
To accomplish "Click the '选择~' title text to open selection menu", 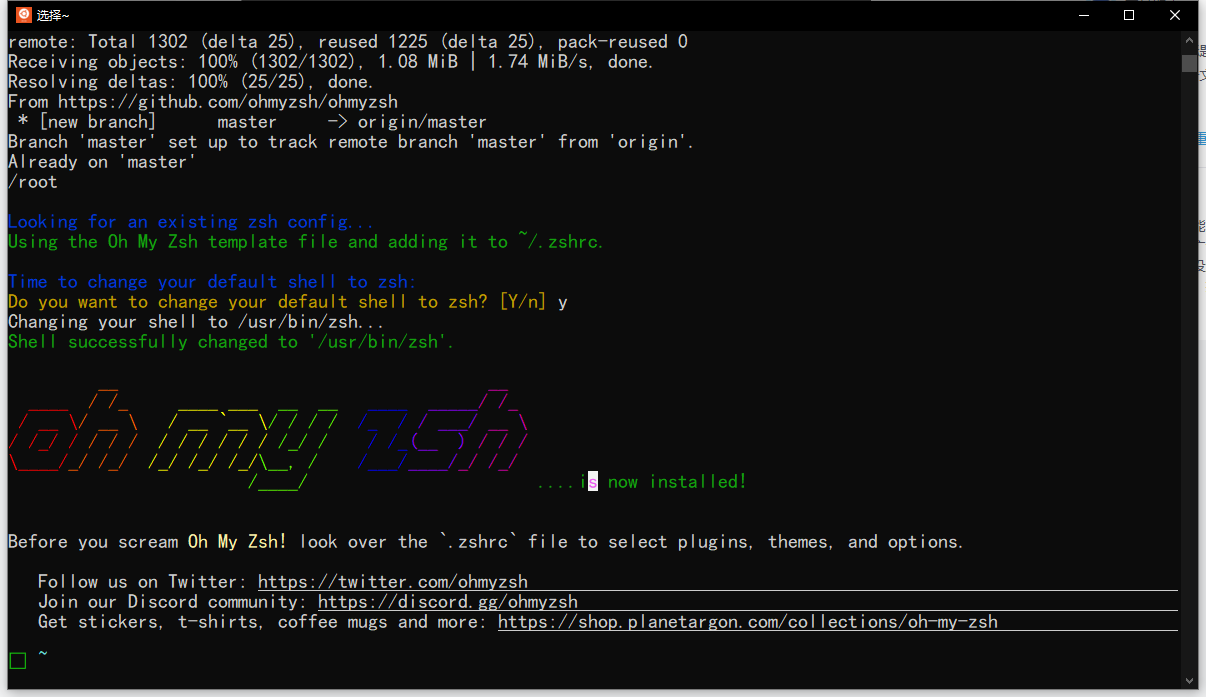I will [x=53, y=14].
